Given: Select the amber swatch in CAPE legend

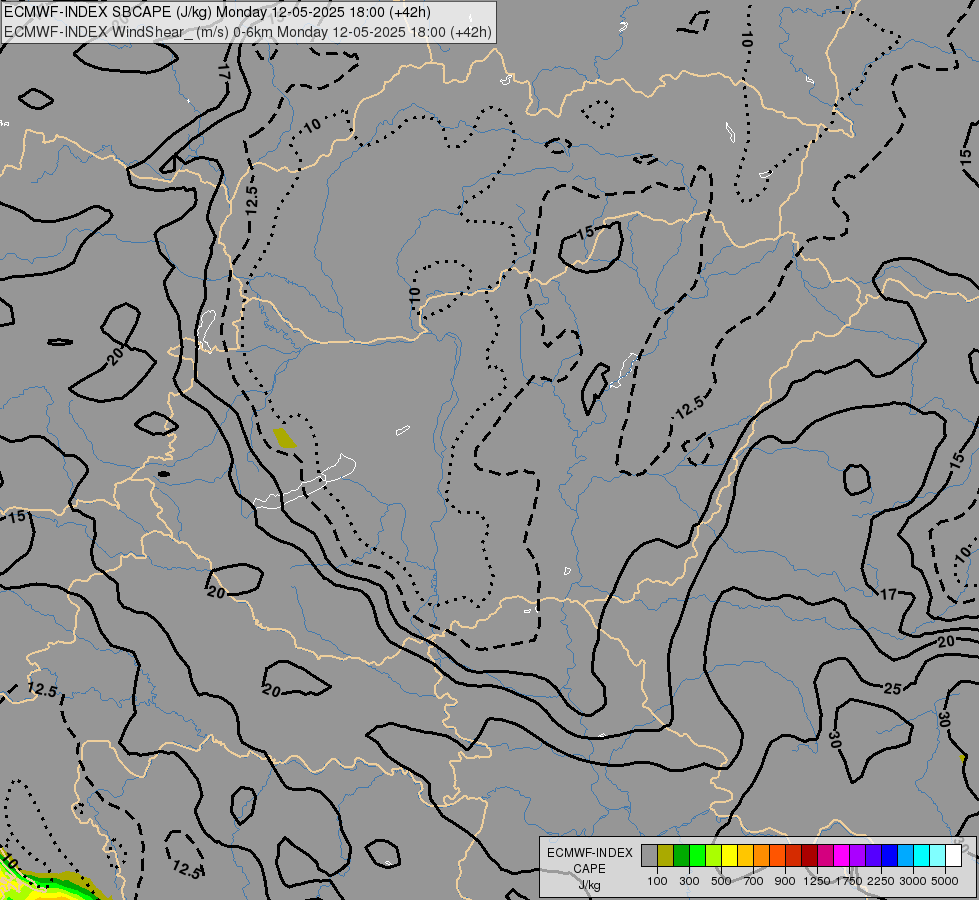Looking at the screenshot, I should 745,856.
